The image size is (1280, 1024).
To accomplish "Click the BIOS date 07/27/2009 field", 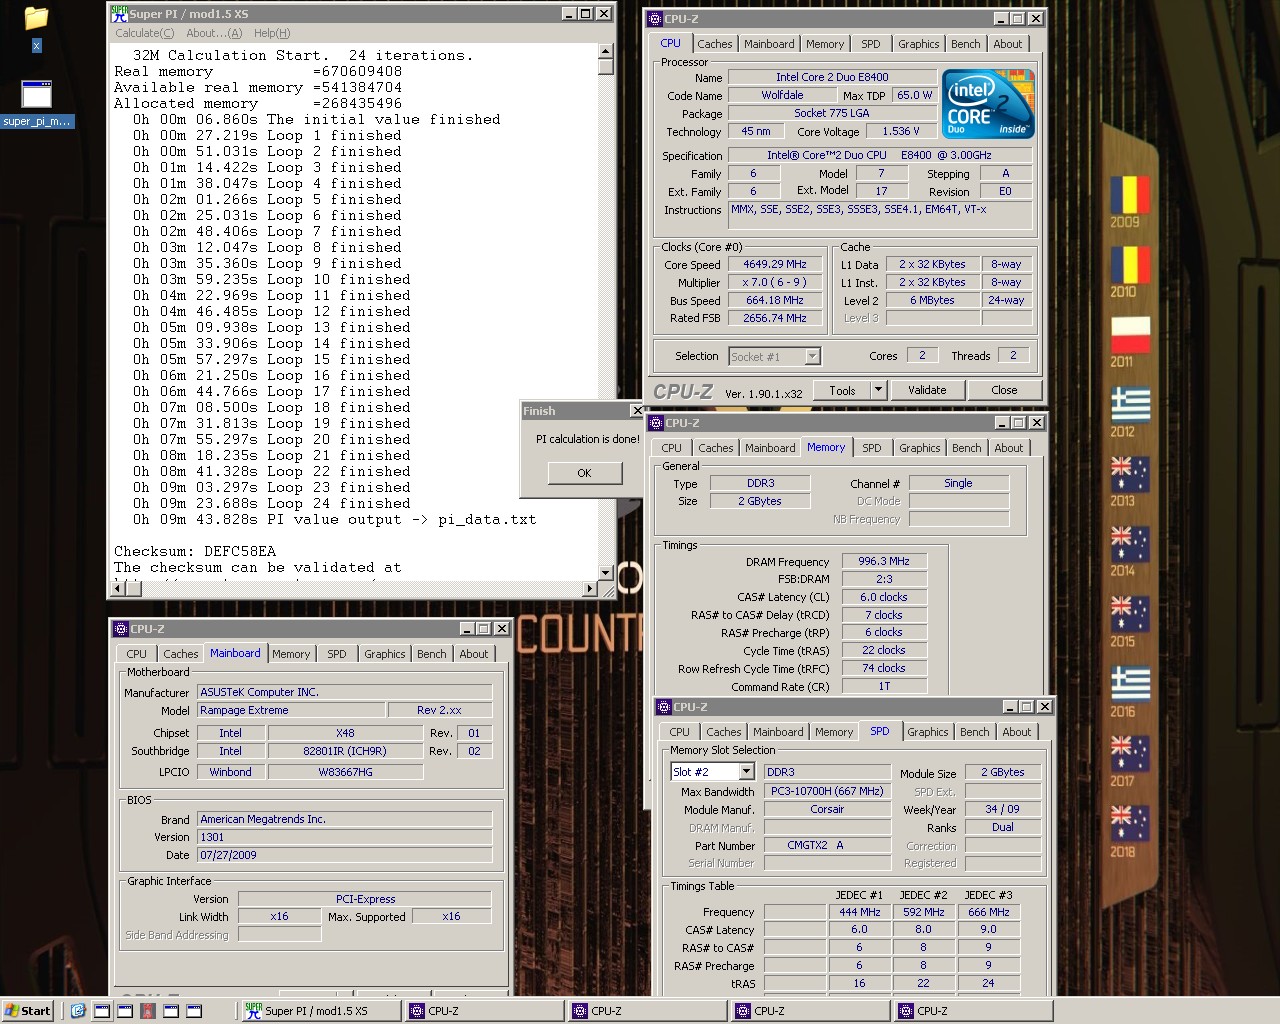I will (344, 855).
